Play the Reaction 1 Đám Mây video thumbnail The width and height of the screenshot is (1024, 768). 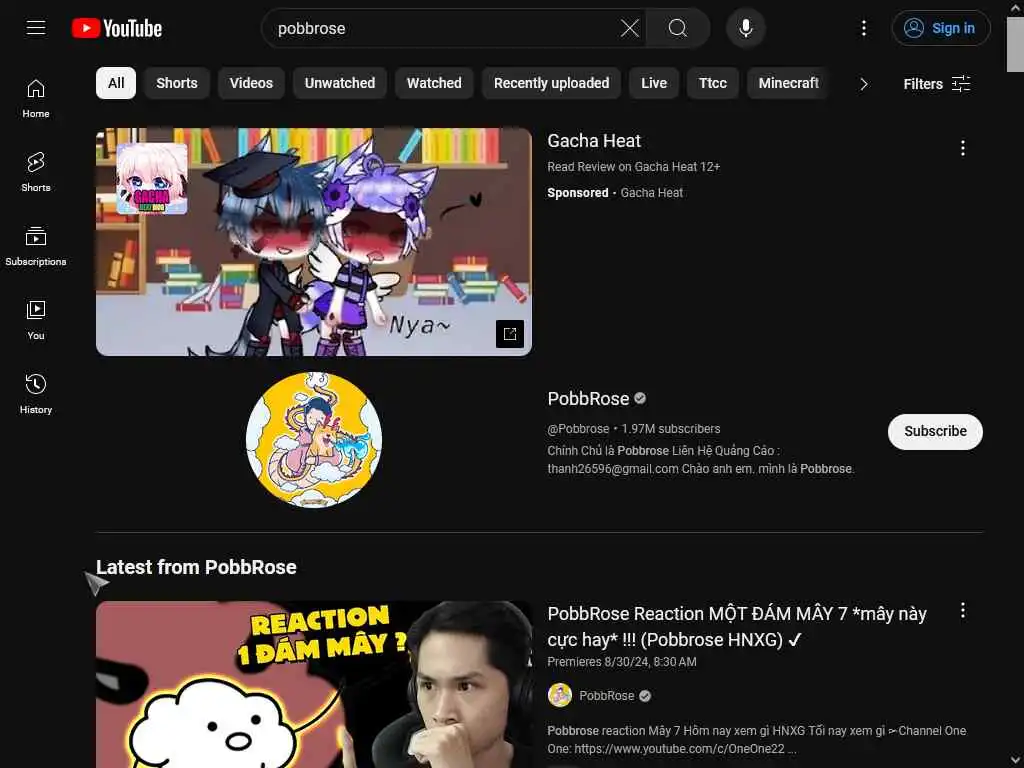pos(313,684)
